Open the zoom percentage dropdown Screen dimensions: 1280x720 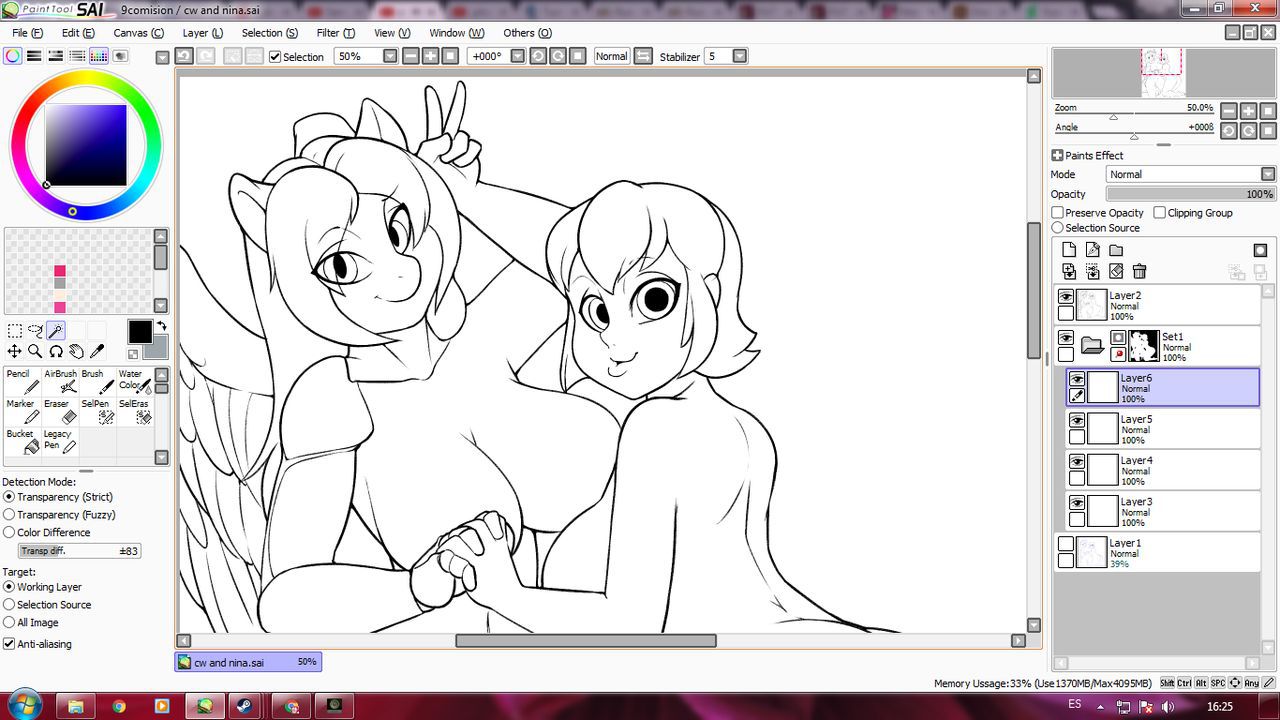390,56
